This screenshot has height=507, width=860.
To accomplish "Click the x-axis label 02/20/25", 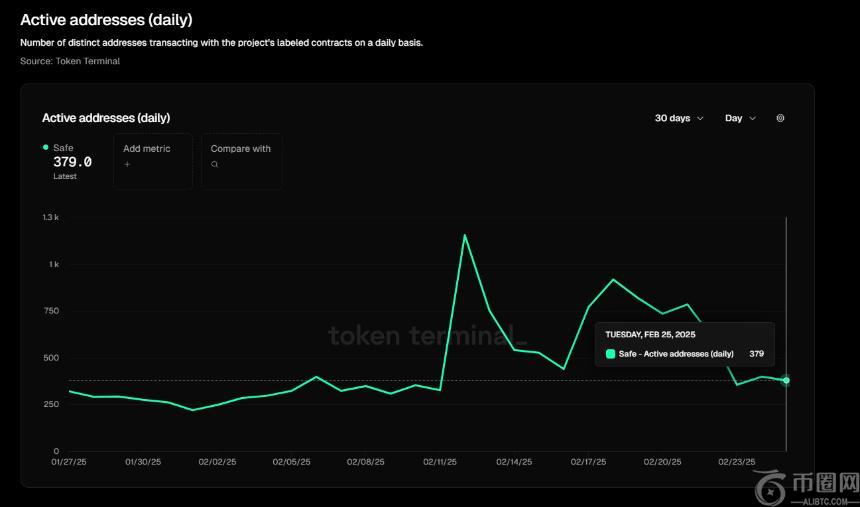I will coord(663,463).
